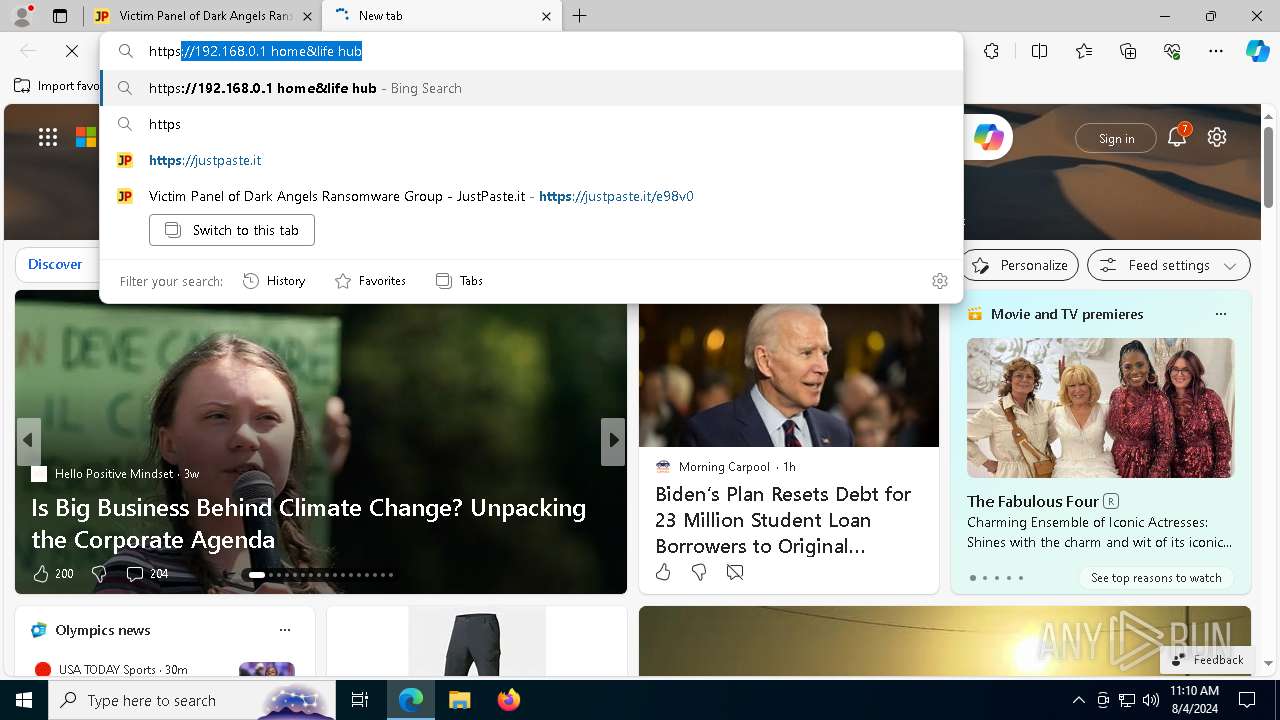Open Big Business Behind Climate Change article

[308, 523]
